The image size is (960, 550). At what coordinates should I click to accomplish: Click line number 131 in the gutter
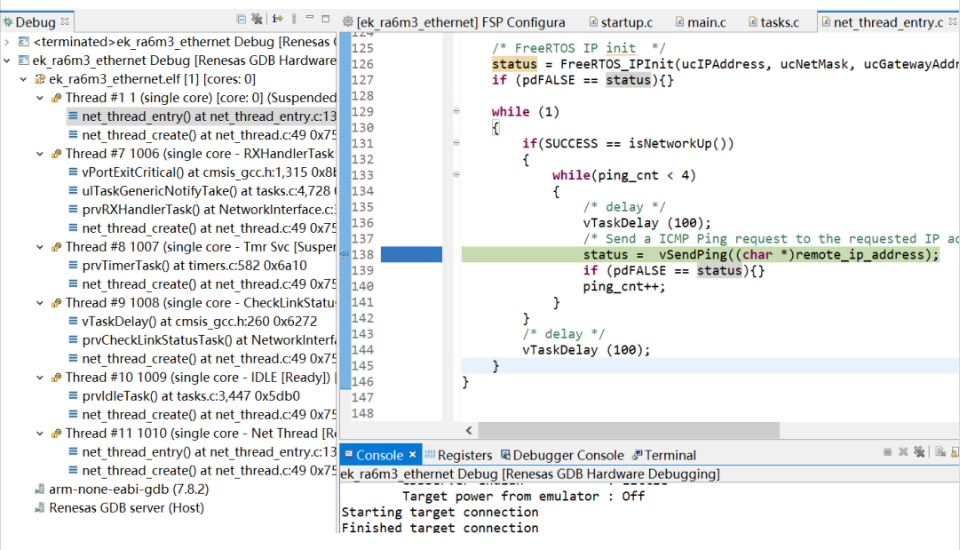(362, 143)
